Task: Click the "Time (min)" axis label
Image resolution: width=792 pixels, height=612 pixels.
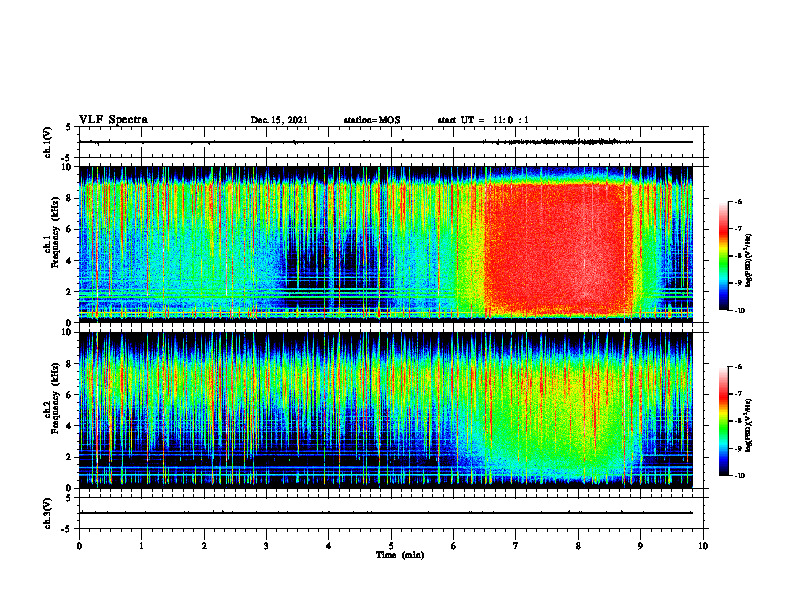Action: coord(400,555)
